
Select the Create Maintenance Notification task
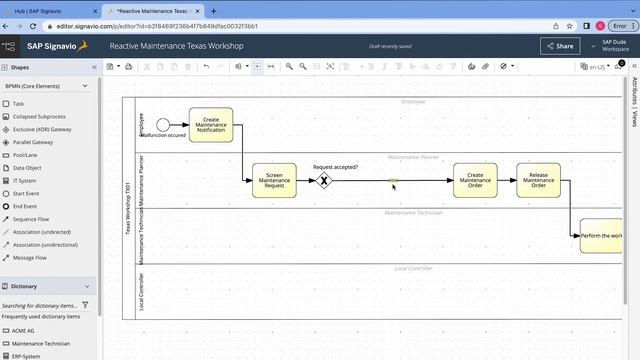click(211, 125)
